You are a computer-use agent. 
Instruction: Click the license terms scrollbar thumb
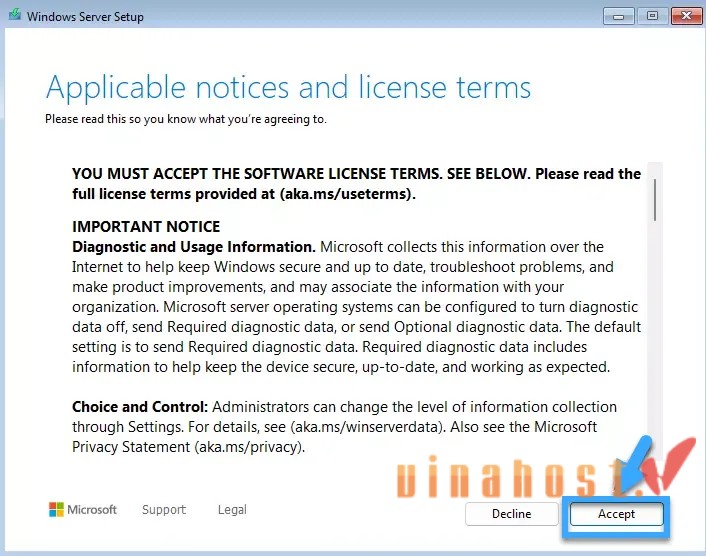pyautogui.click(x=655, y=199)
